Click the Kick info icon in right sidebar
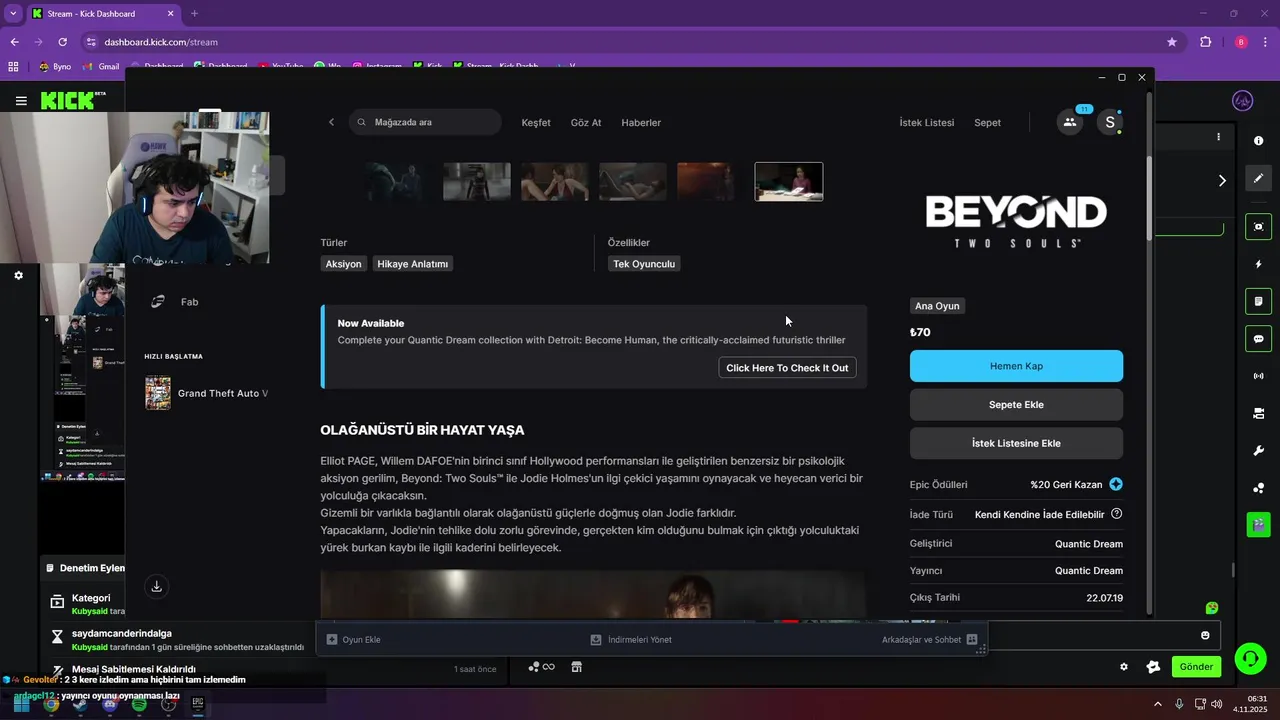Screen dimensions: 1280x720 (x=1258, y=141)
